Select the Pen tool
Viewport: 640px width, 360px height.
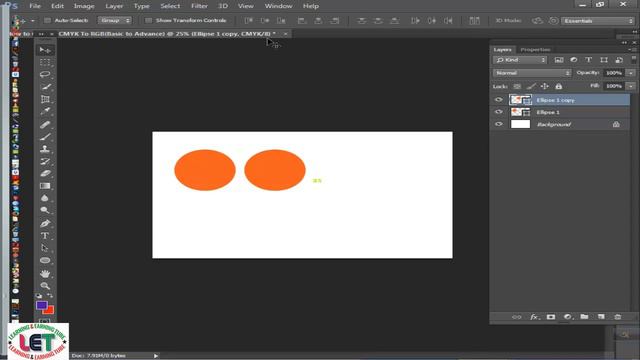(x=45, y=223)
